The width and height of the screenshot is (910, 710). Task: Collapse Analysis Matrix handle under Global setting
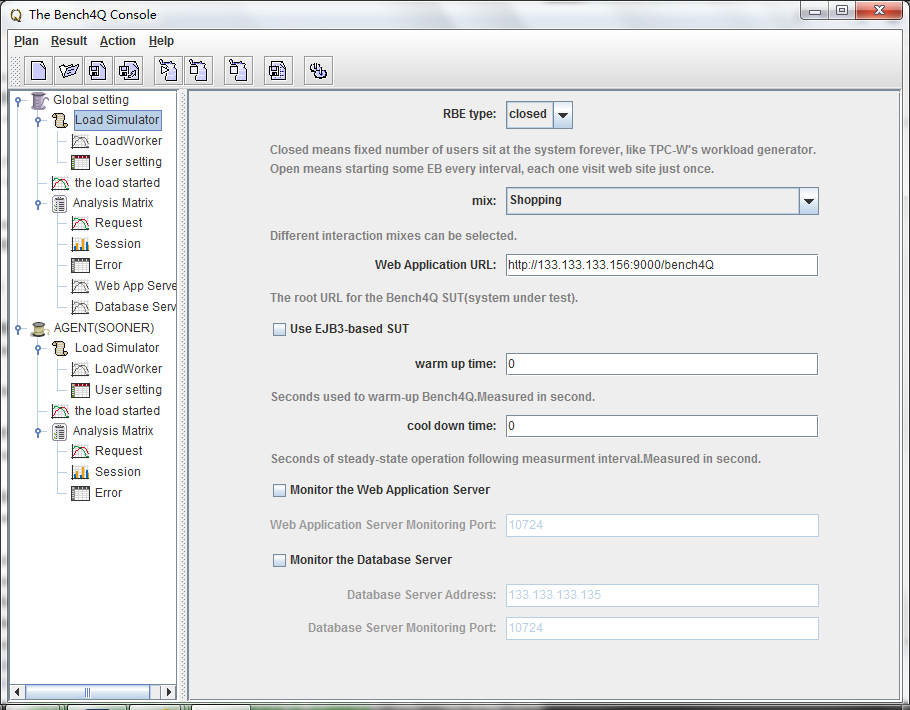tap(38, 204)
